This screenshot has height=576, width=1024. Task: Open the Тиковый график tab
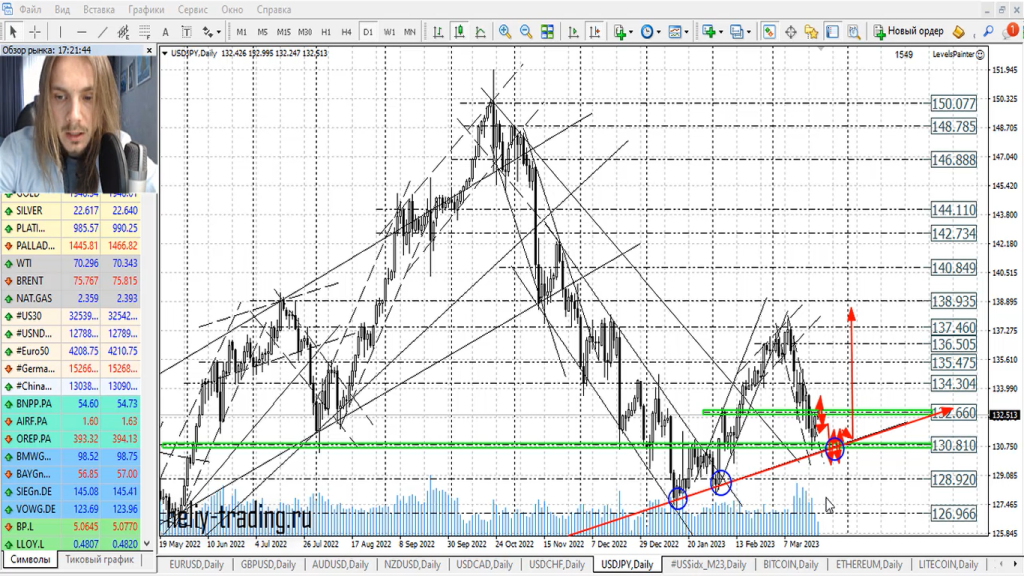point(100,559)
